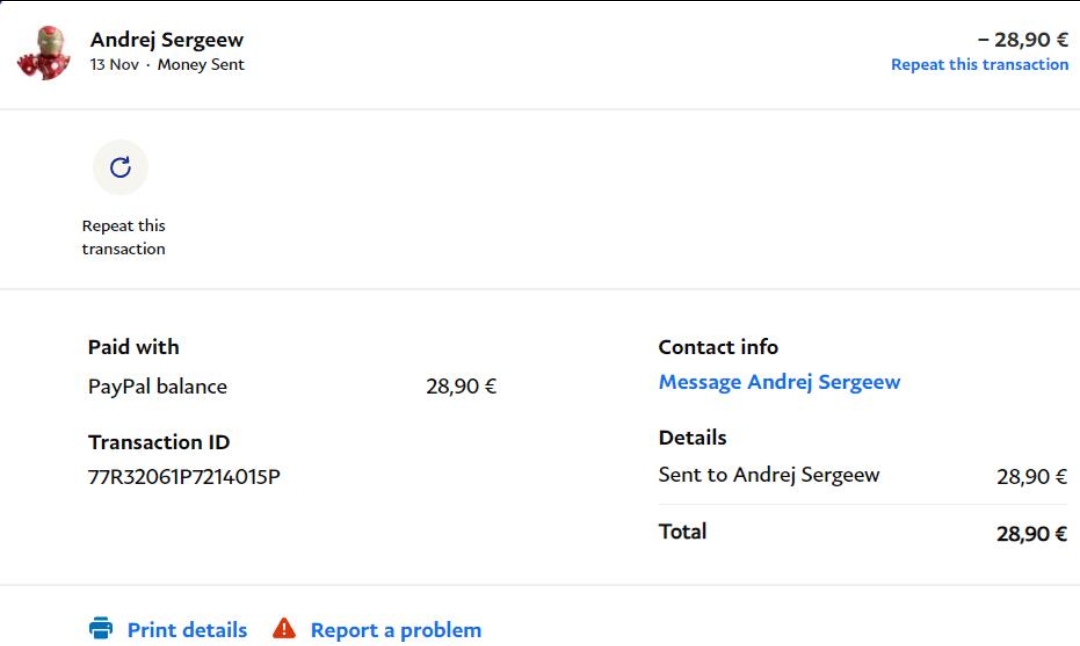Click the Sent to Andrej Sergeew line

tap(768, 475)
